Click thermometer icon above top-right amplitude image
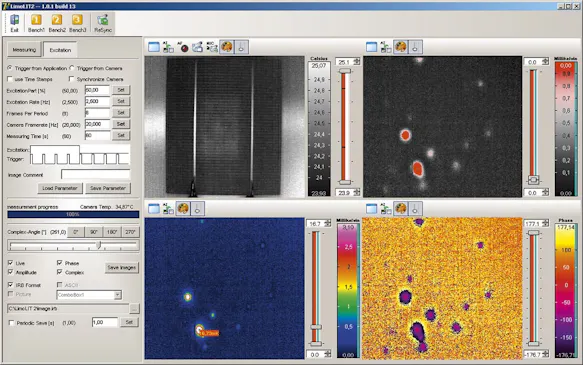The width and height of the screenshot is (583, 365). pyautogui.click(x=415, y=47)
